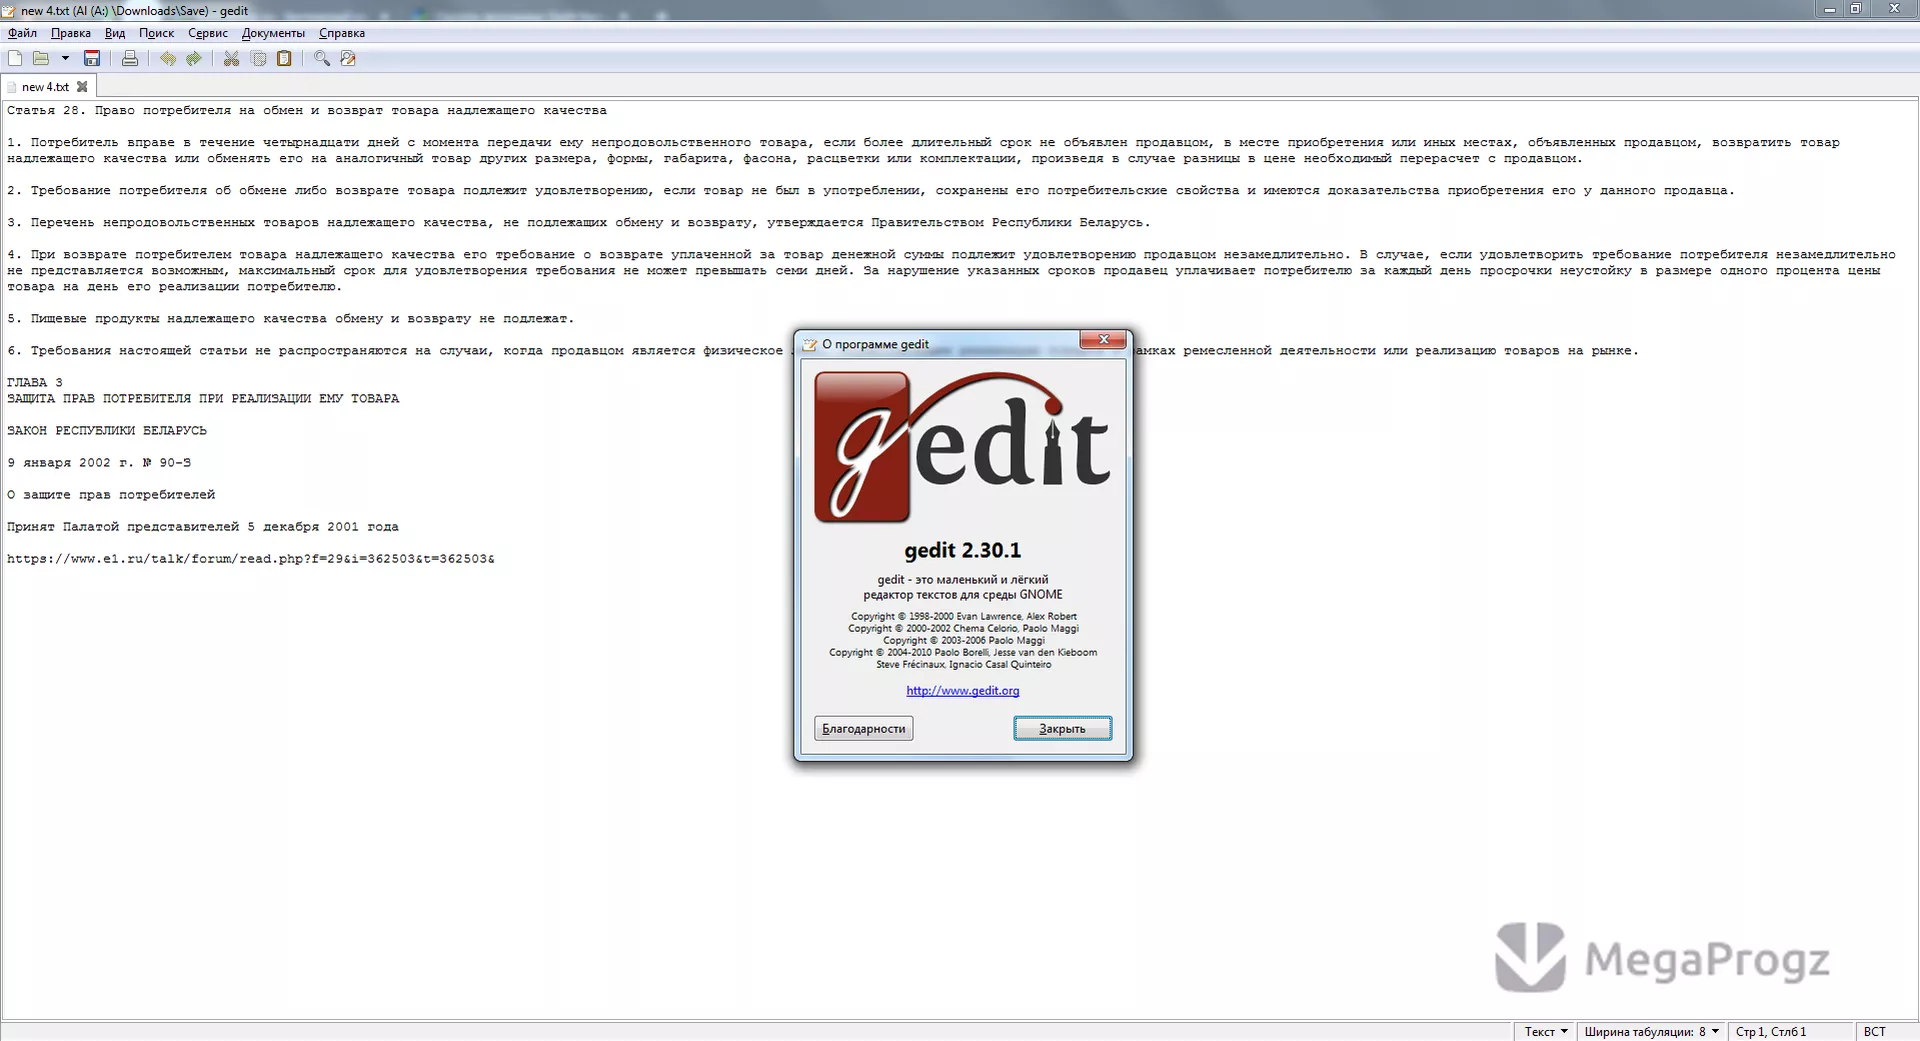
Task: Toggle the ВСТ insert mode indicator
Action: point(1875,1032)
